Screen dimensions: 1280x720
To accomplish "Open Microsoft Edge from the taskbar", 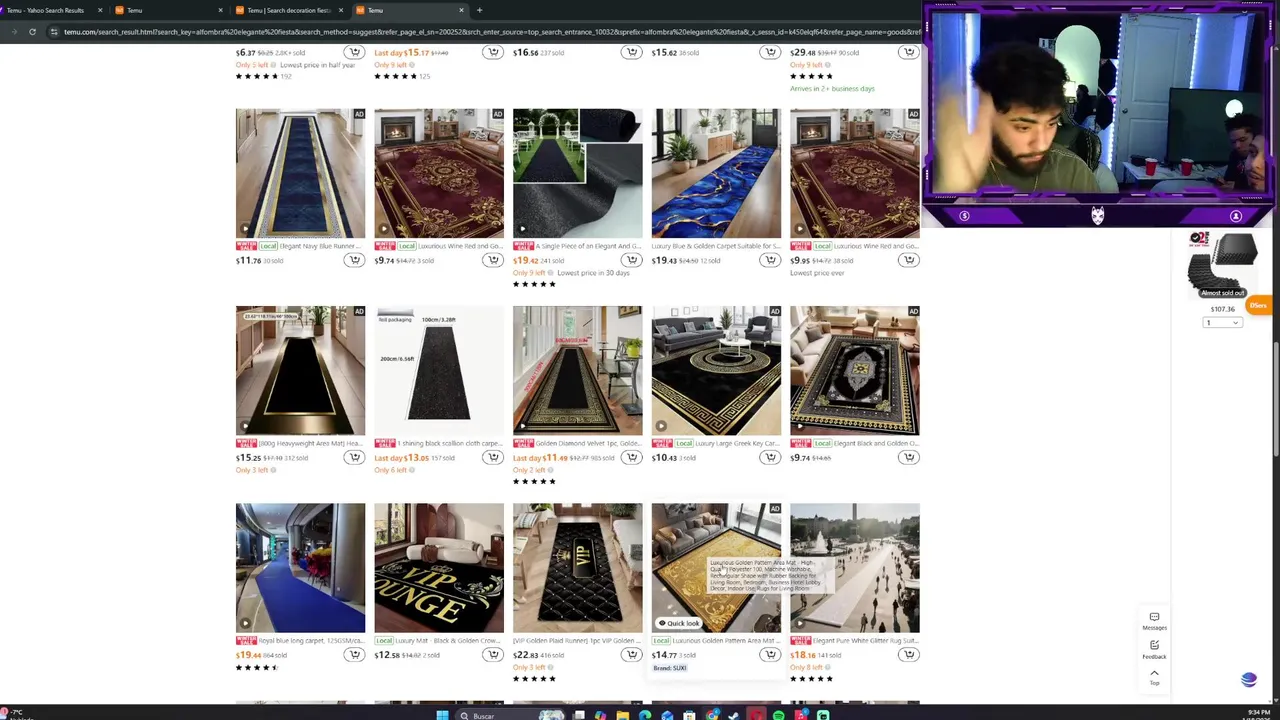I will pyautogui.click(x=645, y=715).
